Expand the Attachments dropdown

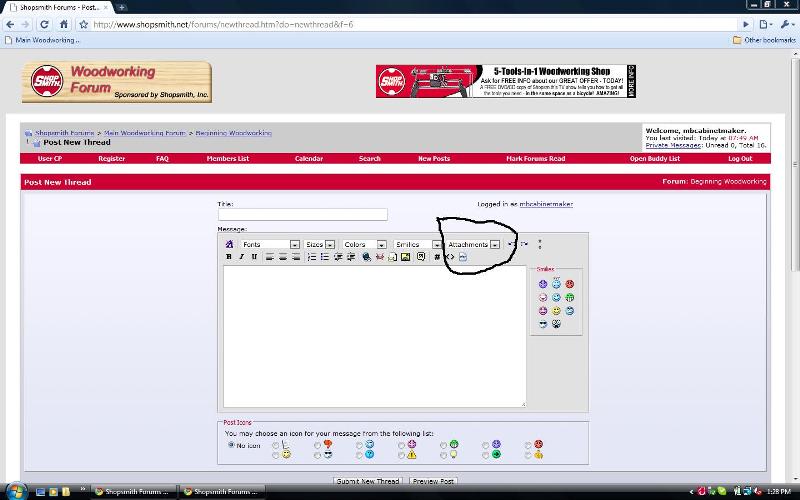click(473, 244)
